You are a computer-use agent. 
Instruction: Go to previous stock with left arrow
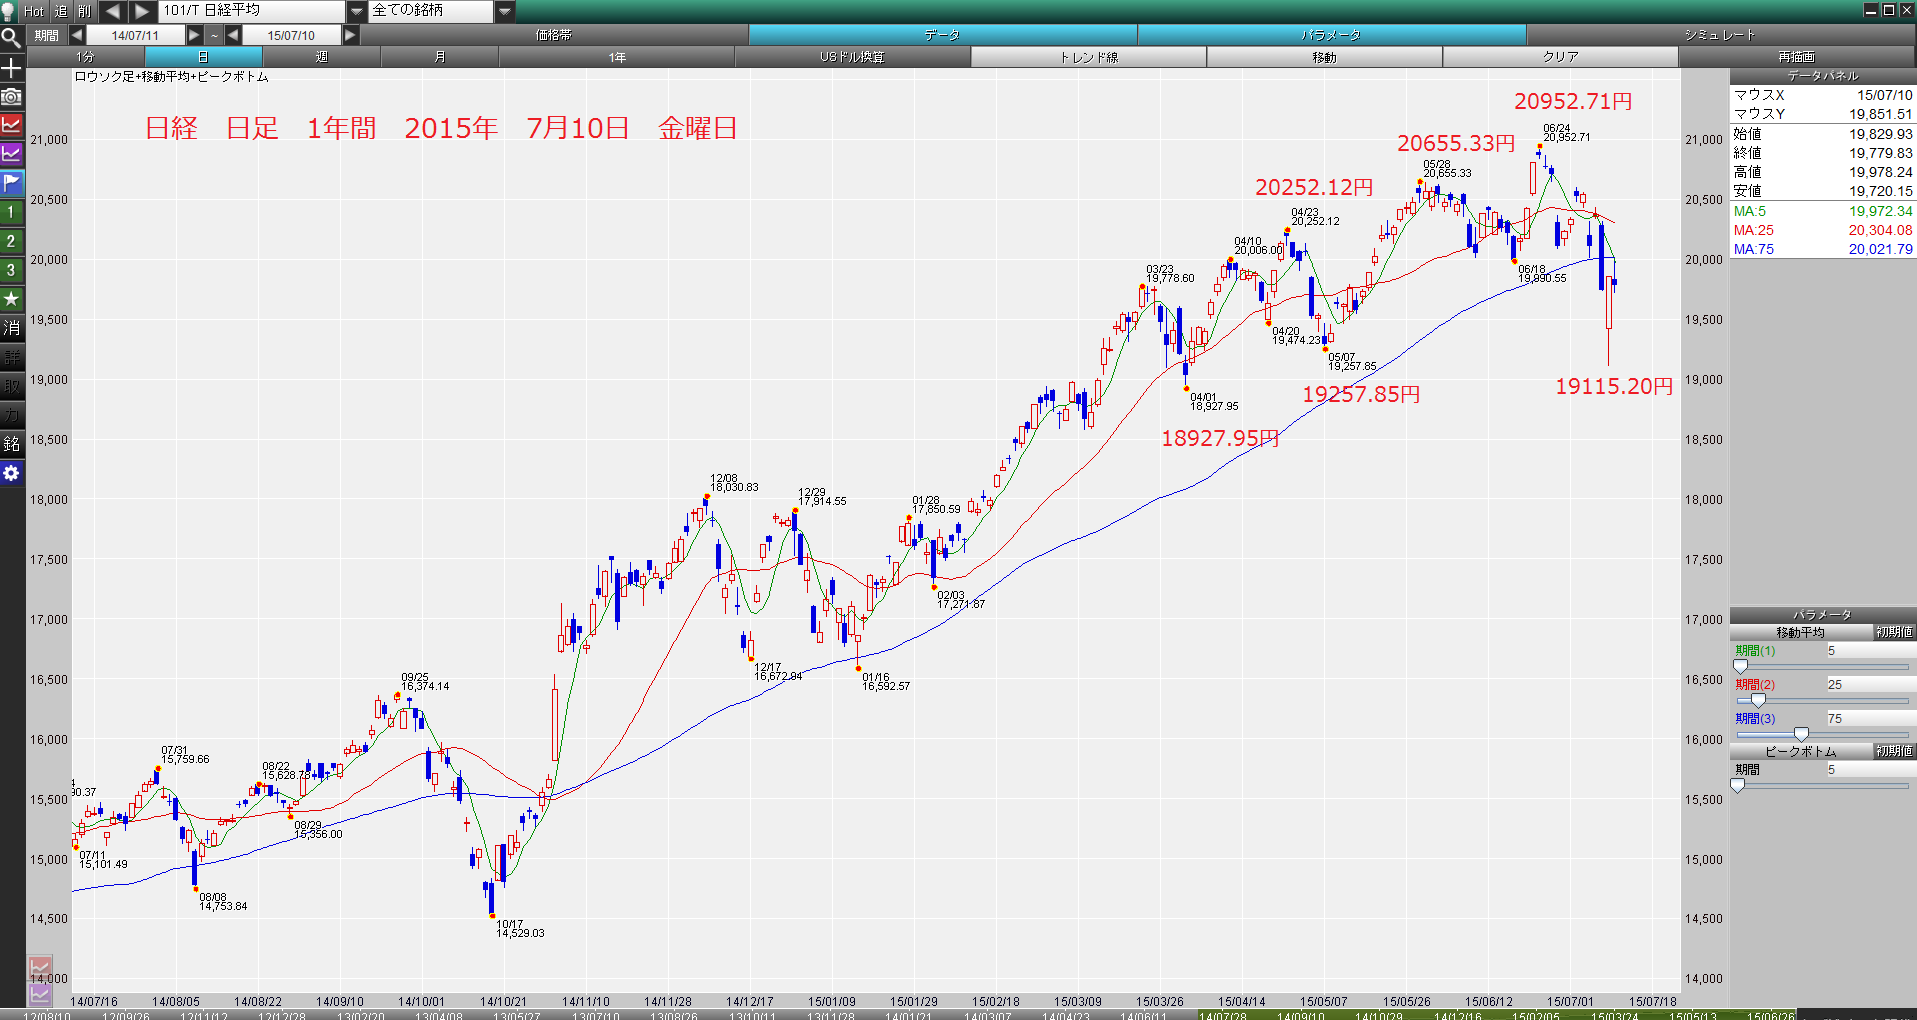[x=112, y=11]
